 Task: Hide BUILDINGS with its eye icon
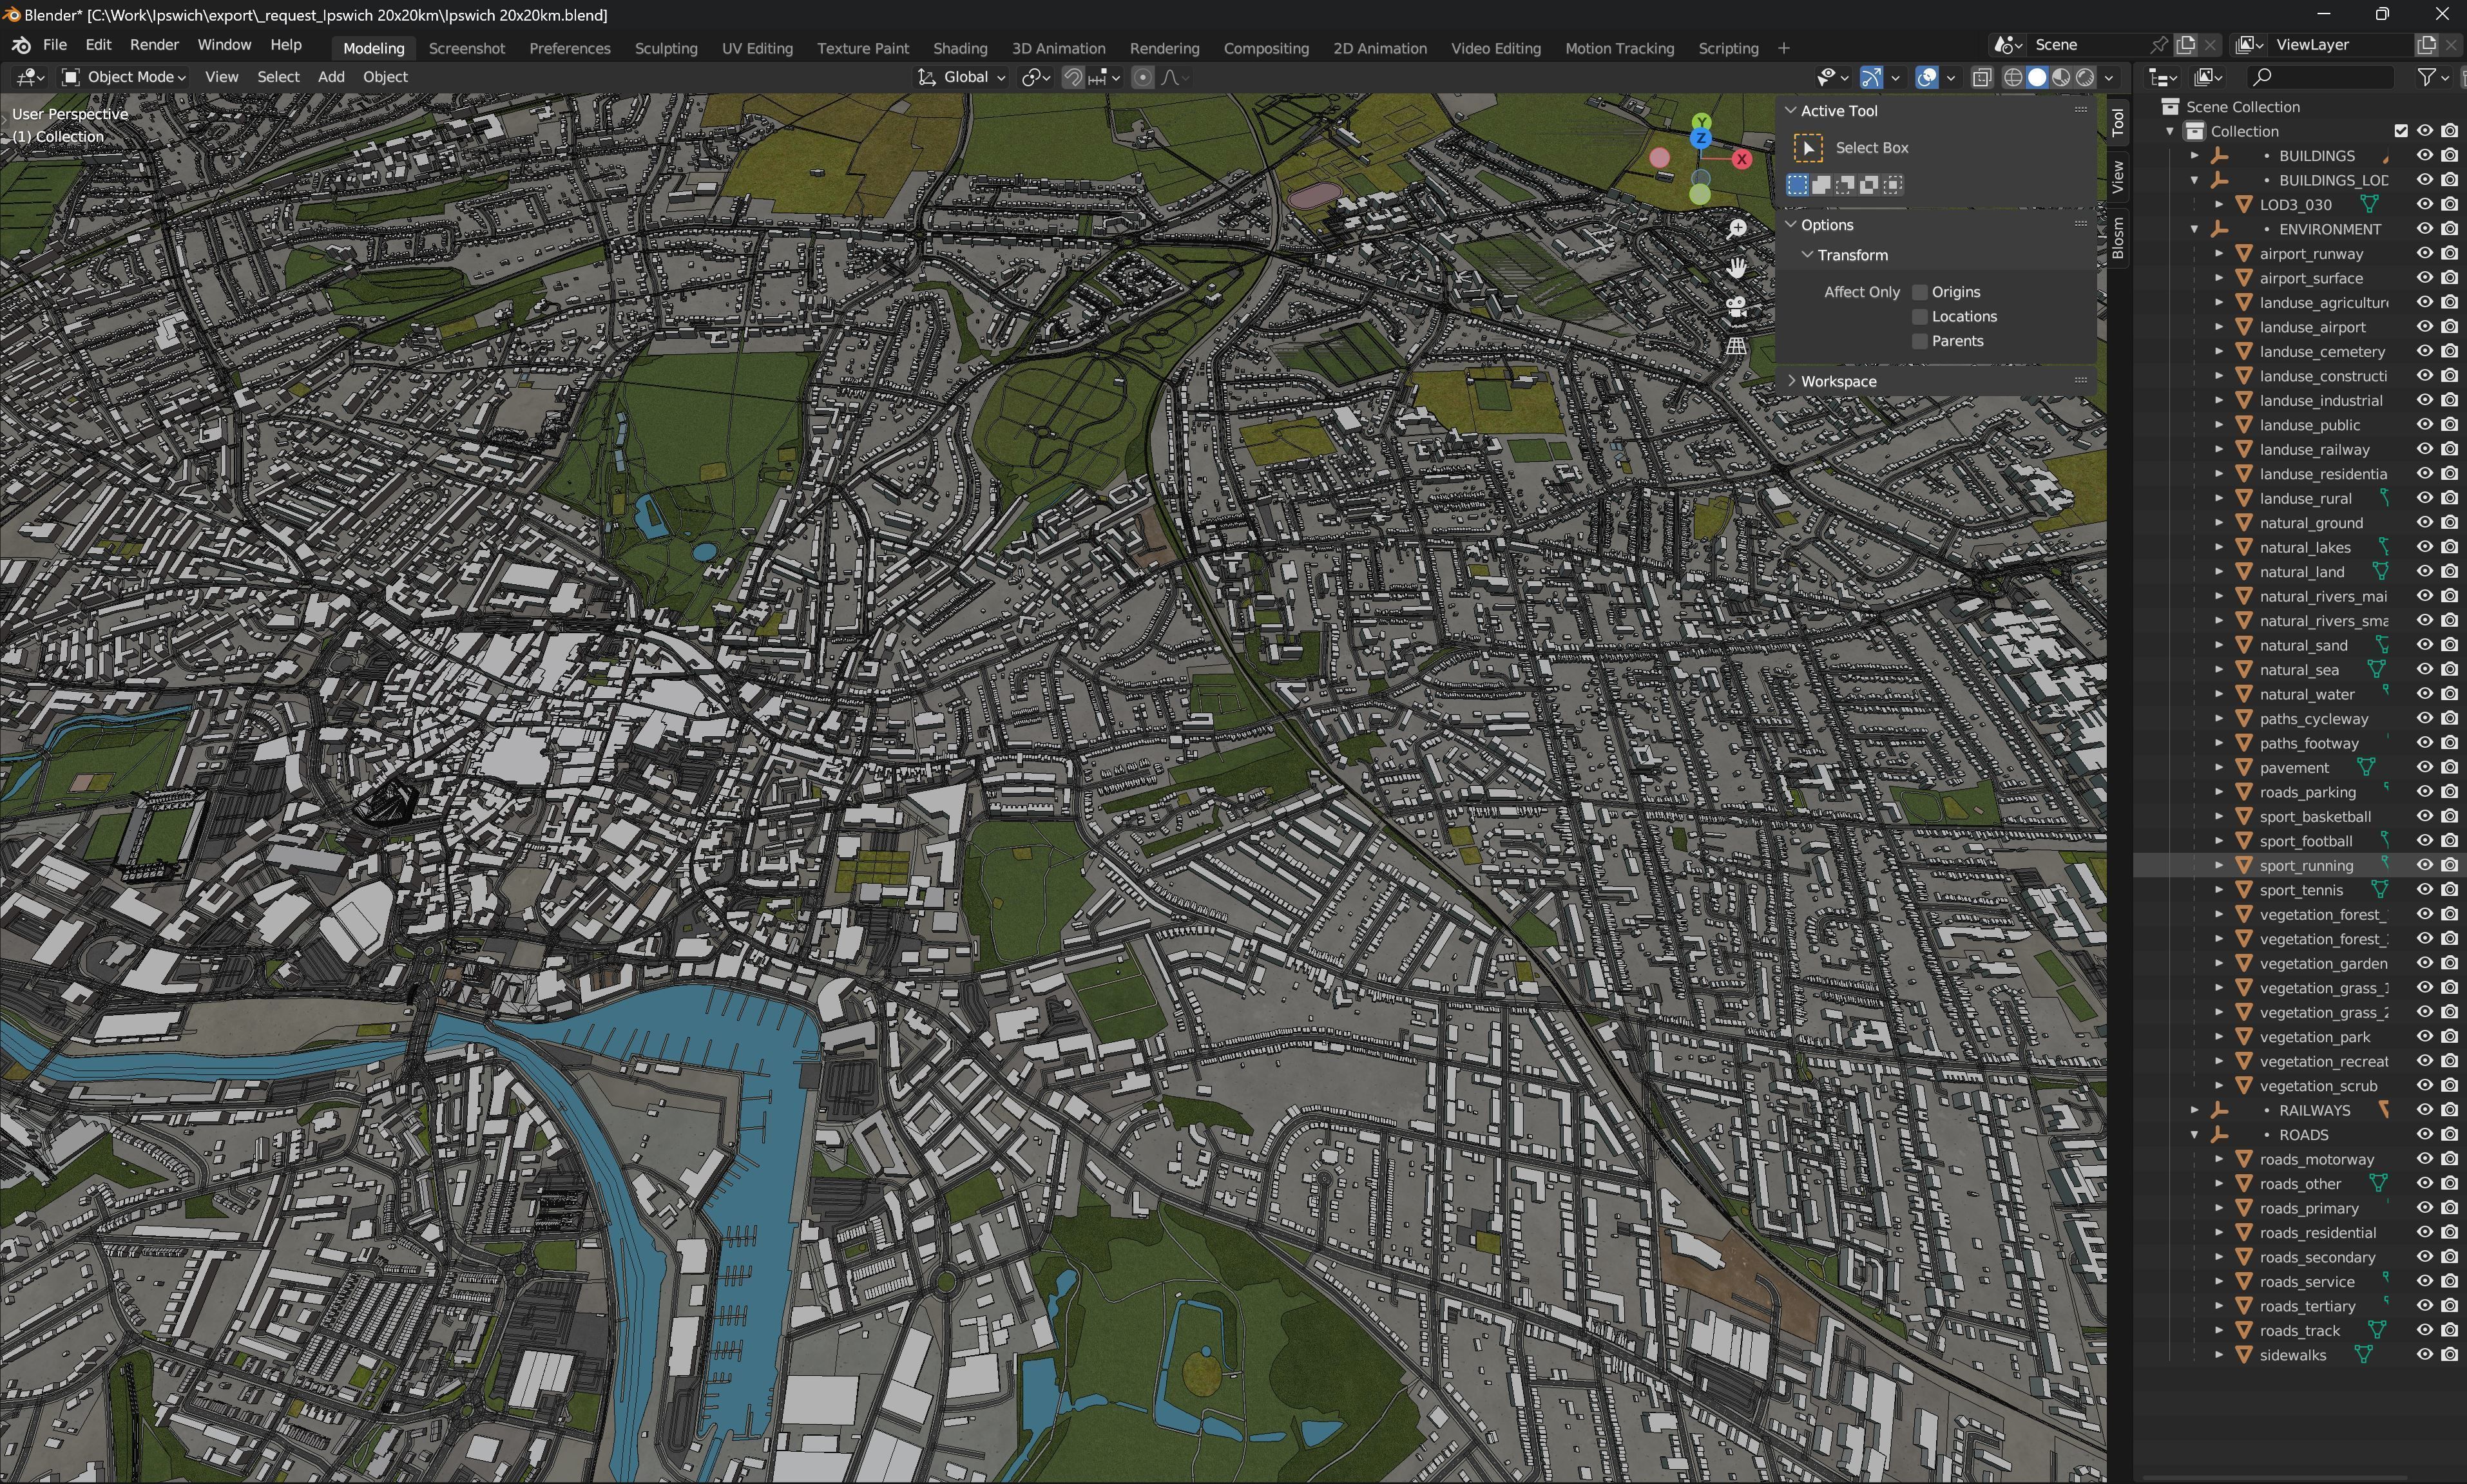[2425, 156]
